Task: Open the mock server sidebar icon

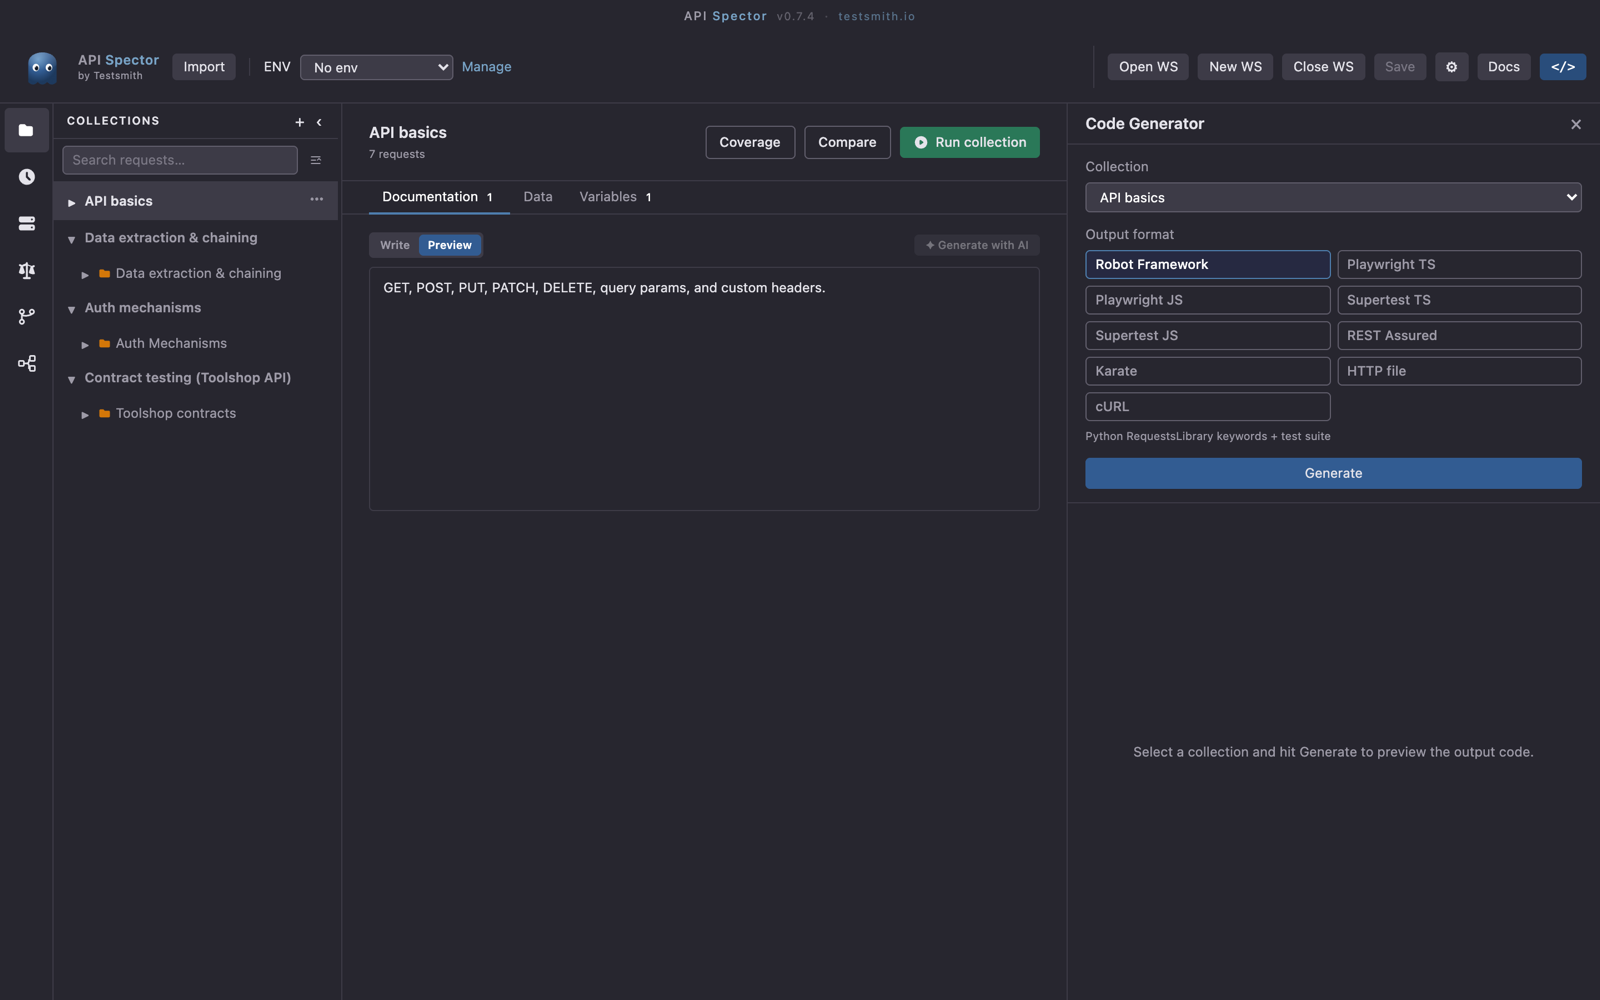Action: (26, 224)
